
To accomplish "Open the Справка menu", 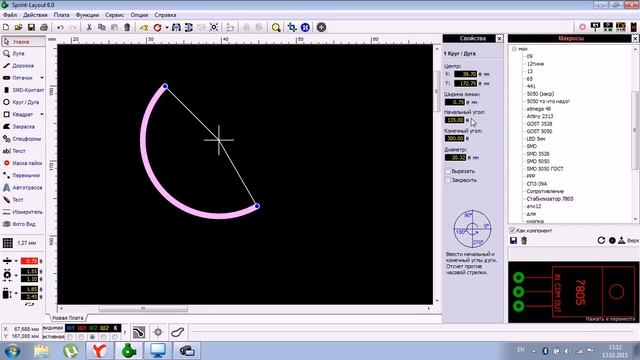I will pos(165,15).
